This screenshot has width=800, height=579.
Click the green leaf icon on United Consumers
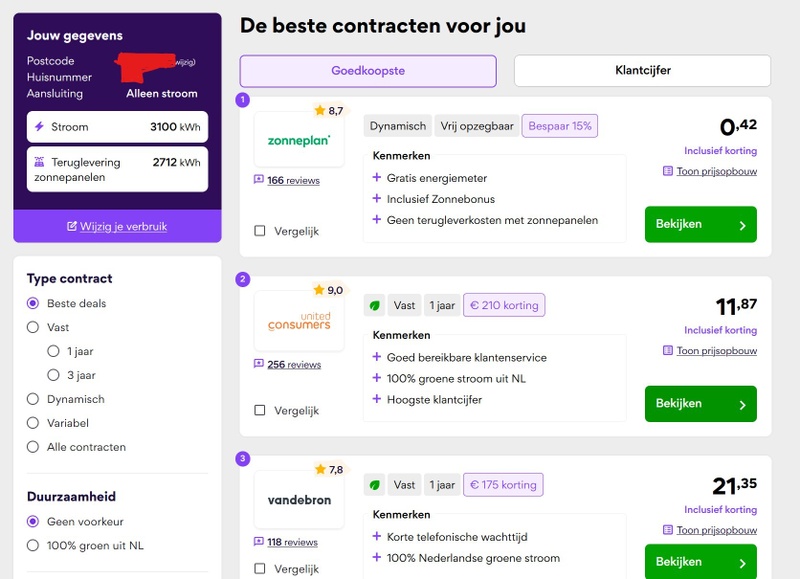tap(374, 305)
